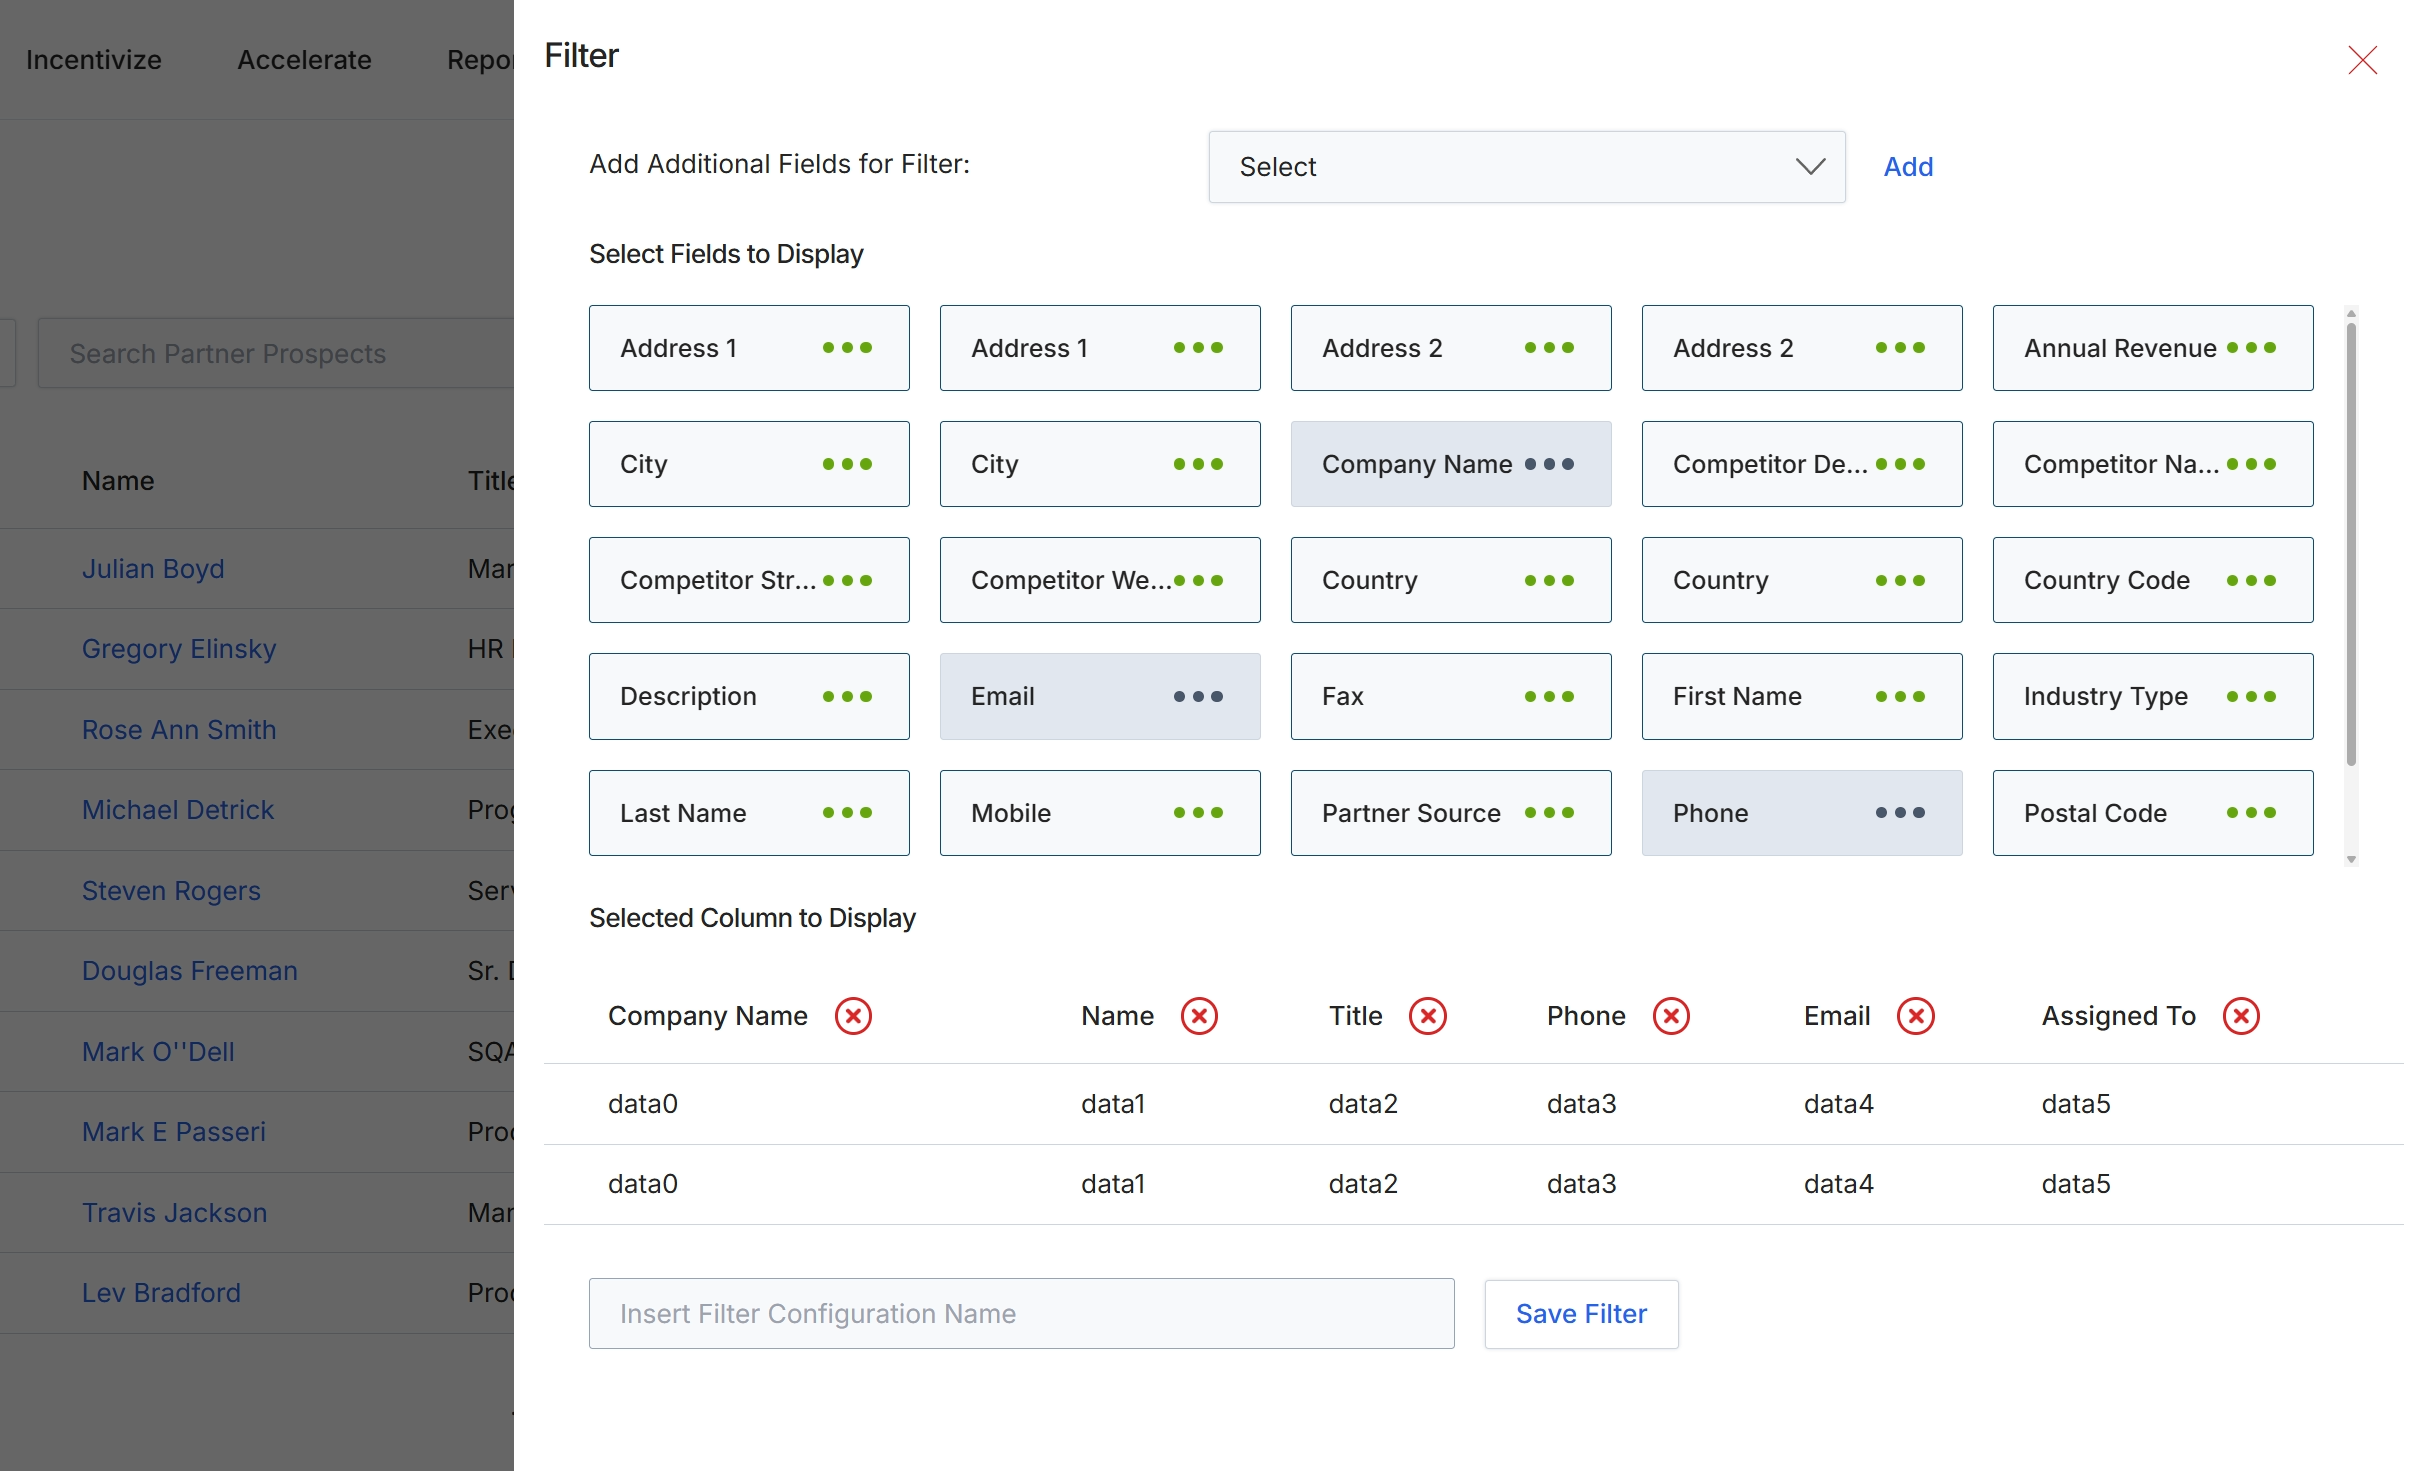Click the Assigned To header text
This screenshot has height=1471, width=2434.
pyautogui.click(x=2118, y=1016)
